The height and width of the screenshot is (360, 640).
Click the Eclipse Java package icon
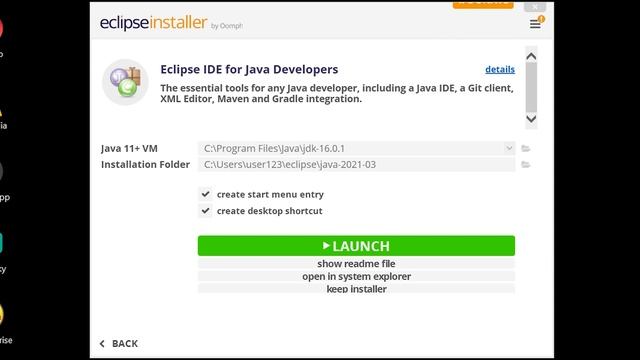[x=126, y=82]
